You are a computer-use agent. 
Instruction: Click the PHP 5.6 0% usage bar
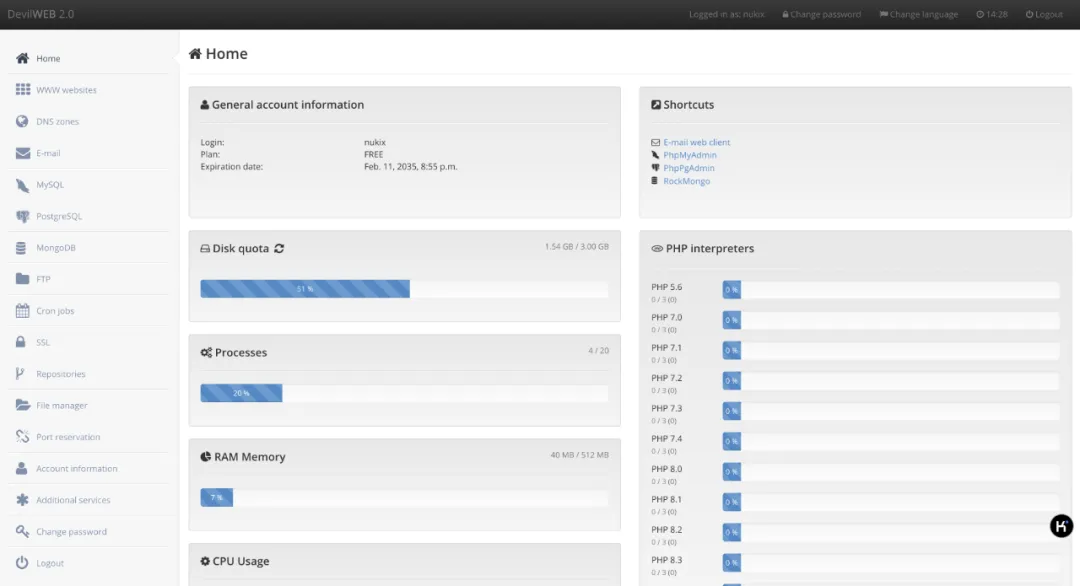point(891,290)
